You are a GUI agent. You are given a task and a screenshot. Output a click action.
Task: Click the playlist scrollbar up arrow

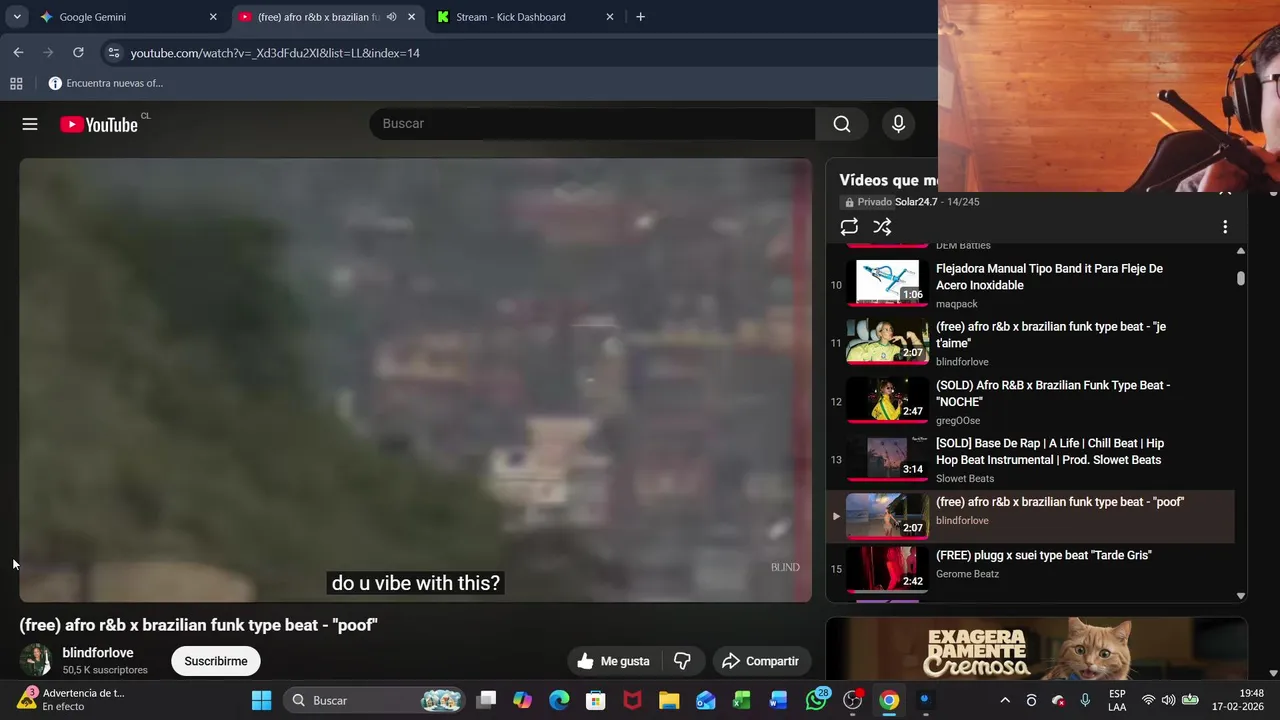[1241, 251]
